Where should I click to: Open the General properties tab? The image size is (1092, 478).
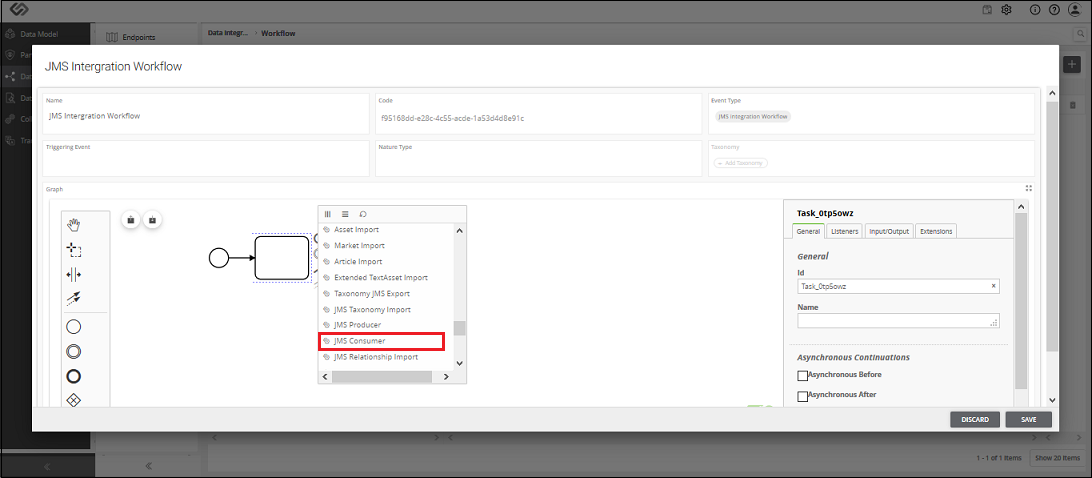coord(809,231)
